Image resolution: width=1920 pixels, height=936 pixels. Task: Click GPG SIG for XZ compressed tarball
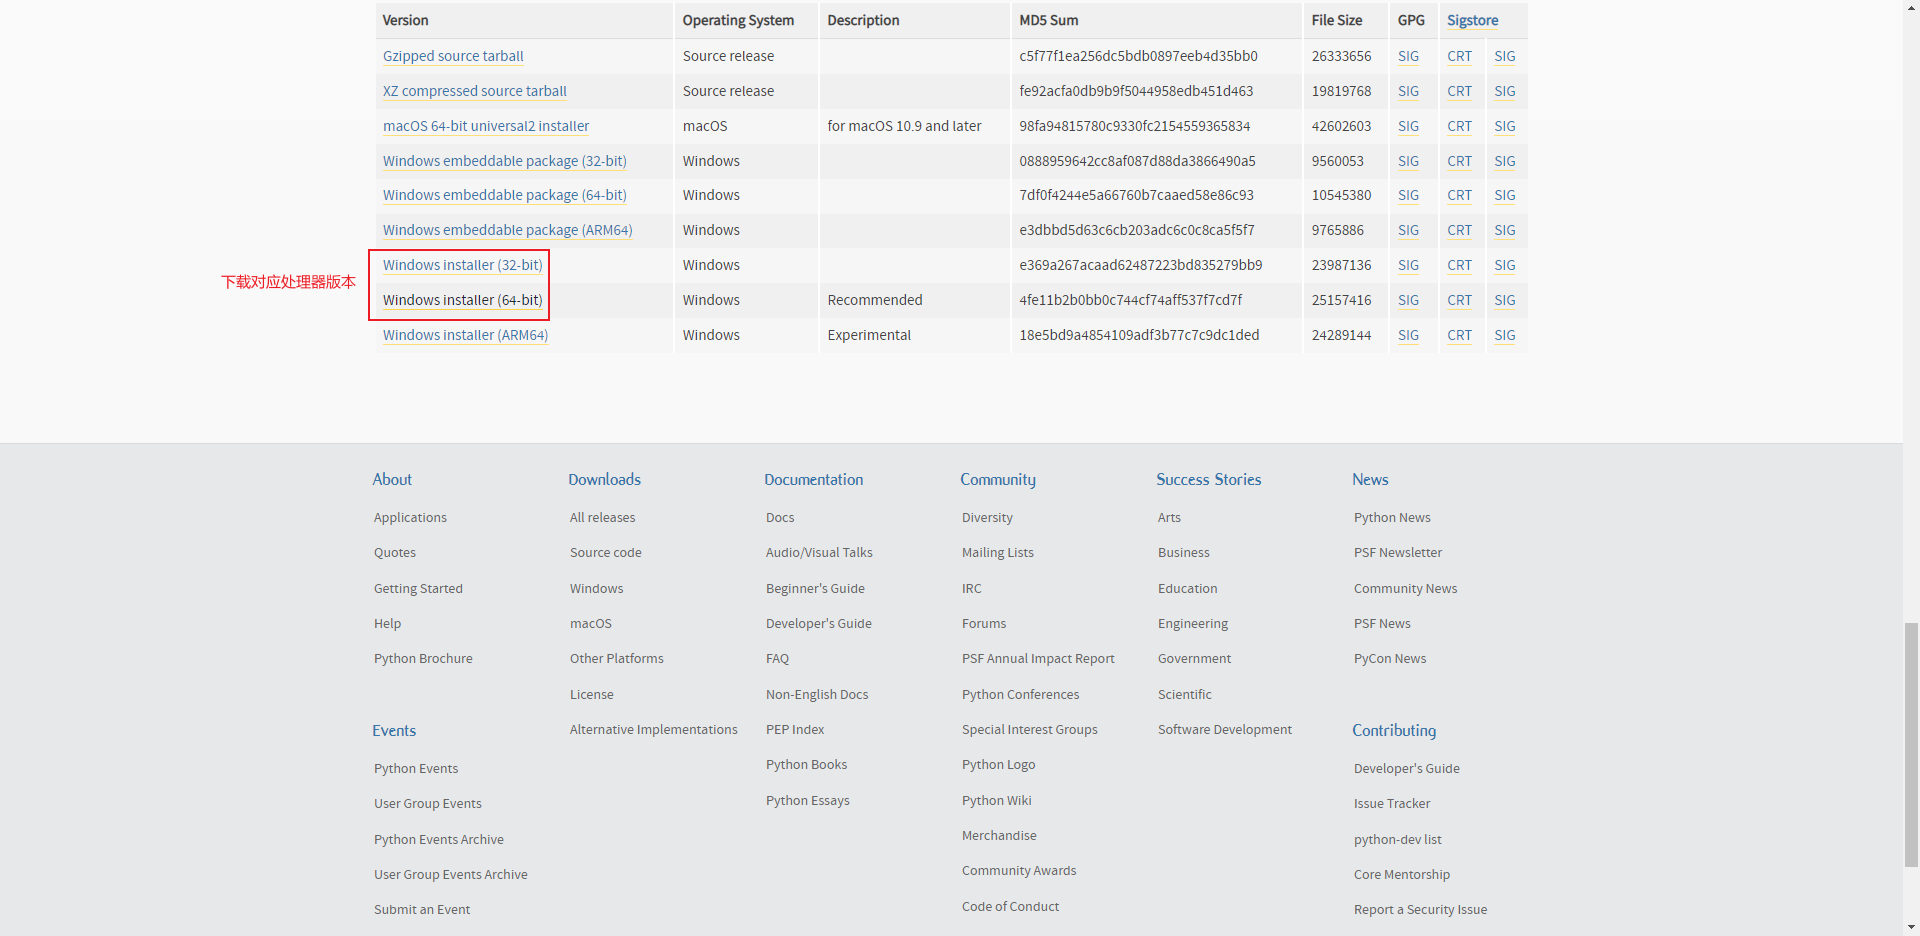click(1408, 91)
